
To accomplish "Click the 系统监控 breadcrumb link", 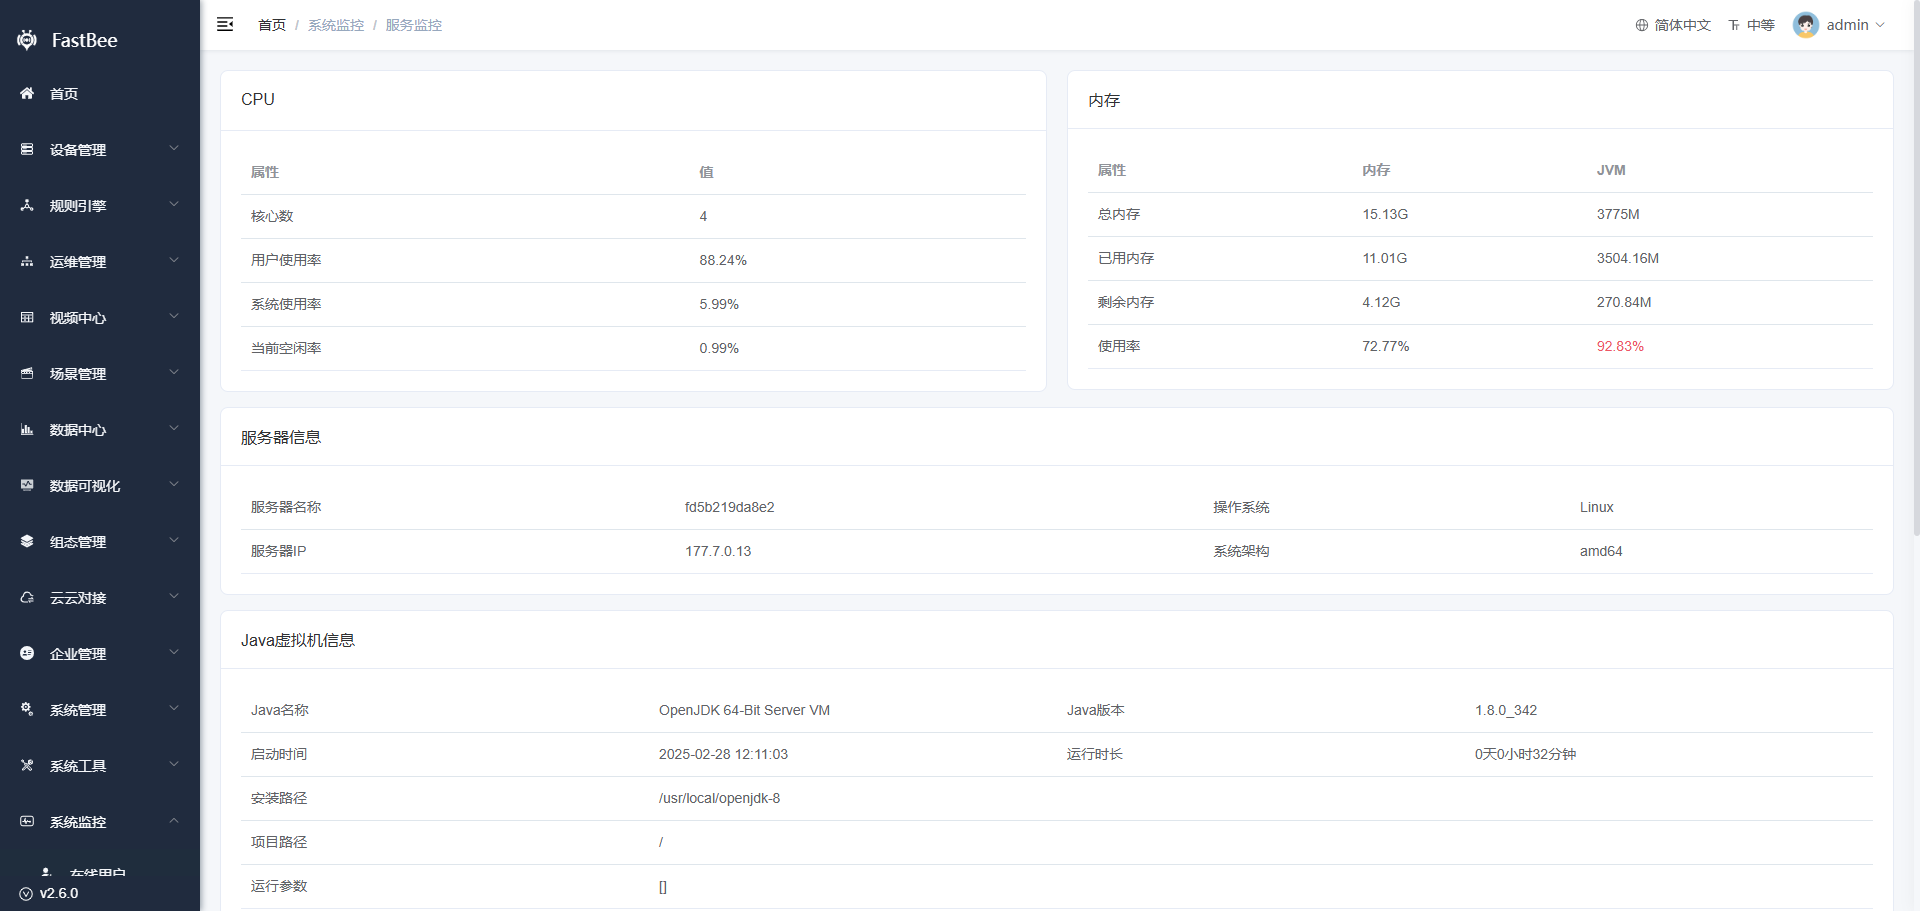I will pos(336,25).
